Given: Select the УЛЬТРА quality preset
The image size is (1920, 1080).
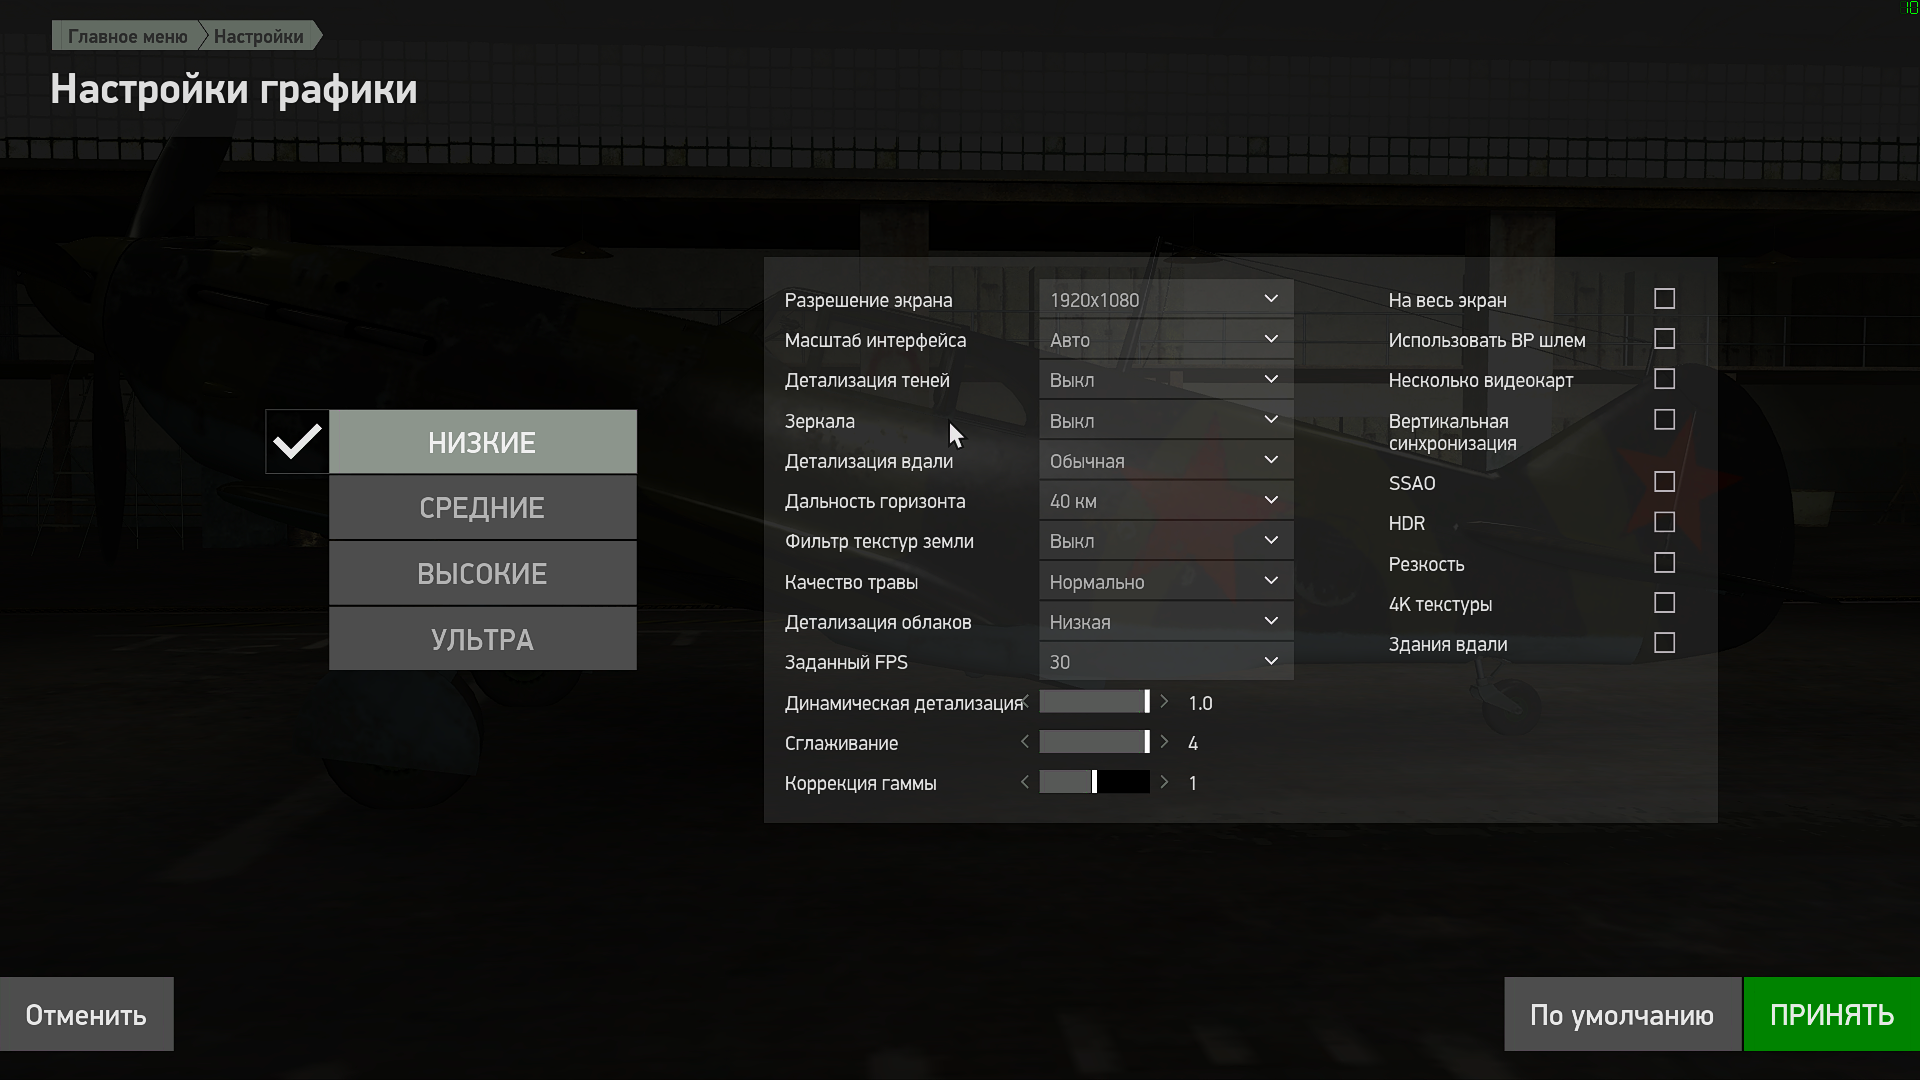Looking at the screenshot, I should tap(482, 640).
